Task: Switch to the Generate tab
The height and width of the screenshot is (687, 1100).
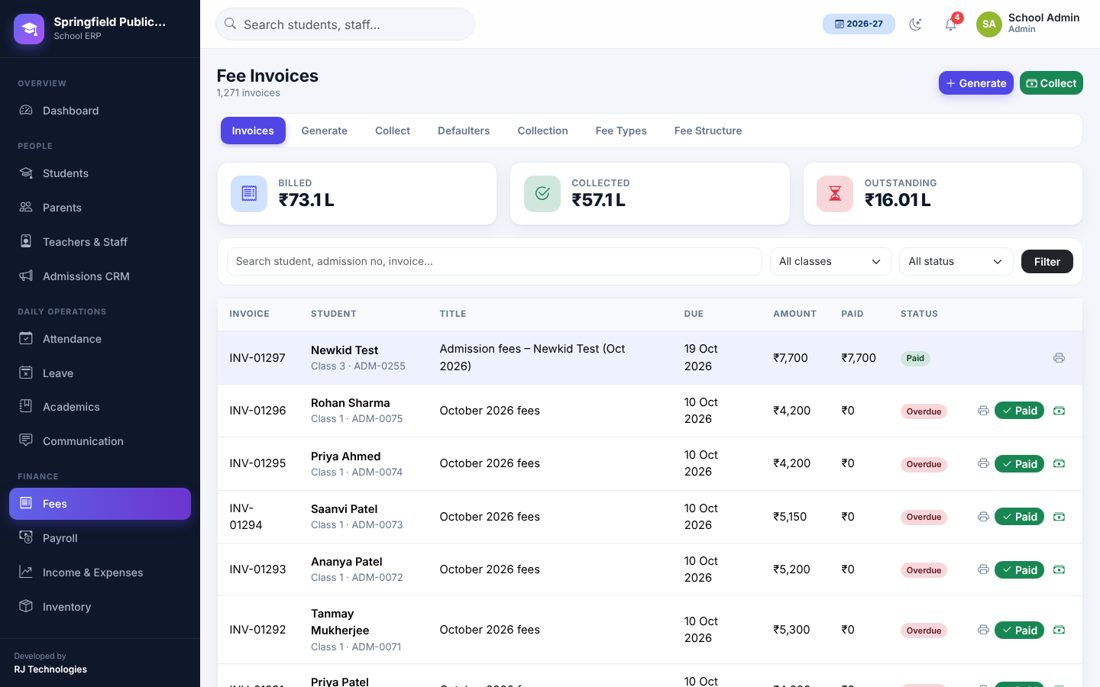Action: point(324,131)
